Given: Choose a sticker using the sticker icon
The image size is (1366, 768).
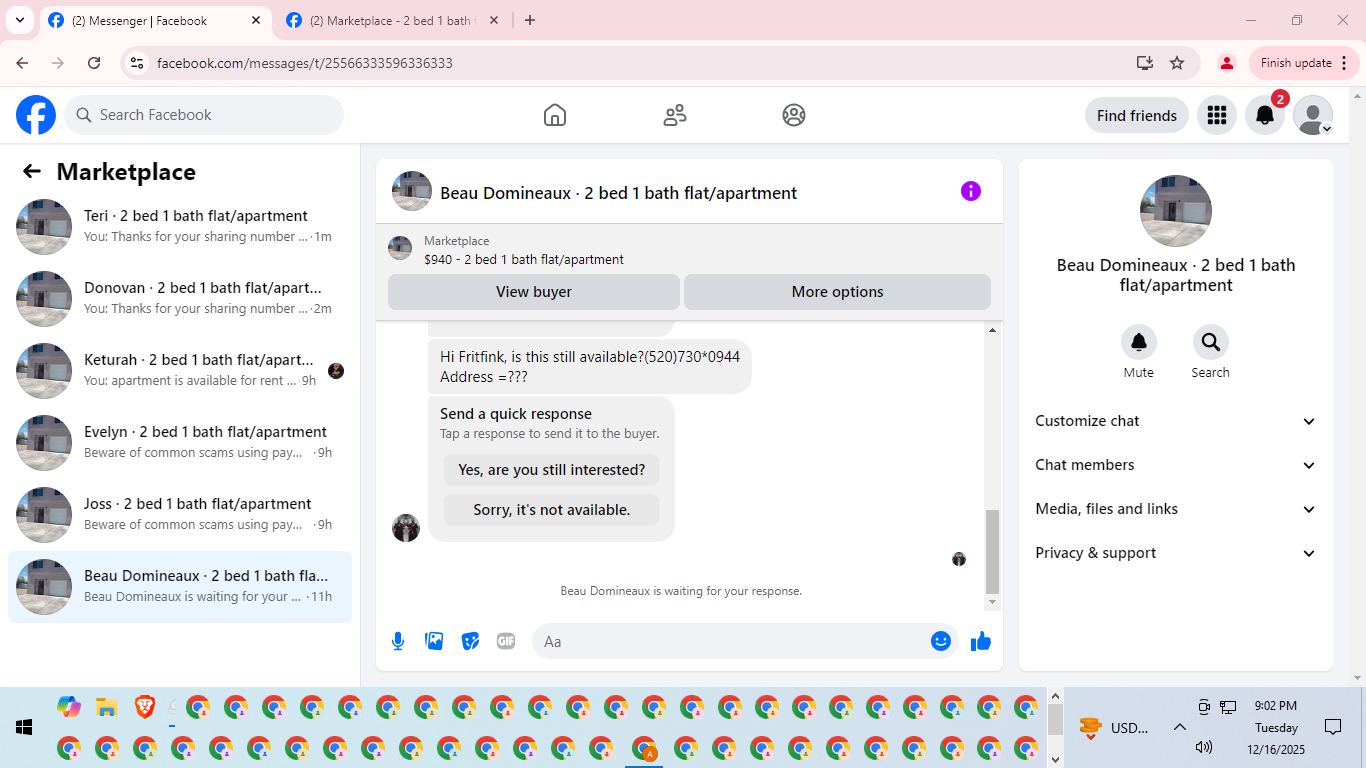Looking at the screenshot, I should [x=470, y=641].
